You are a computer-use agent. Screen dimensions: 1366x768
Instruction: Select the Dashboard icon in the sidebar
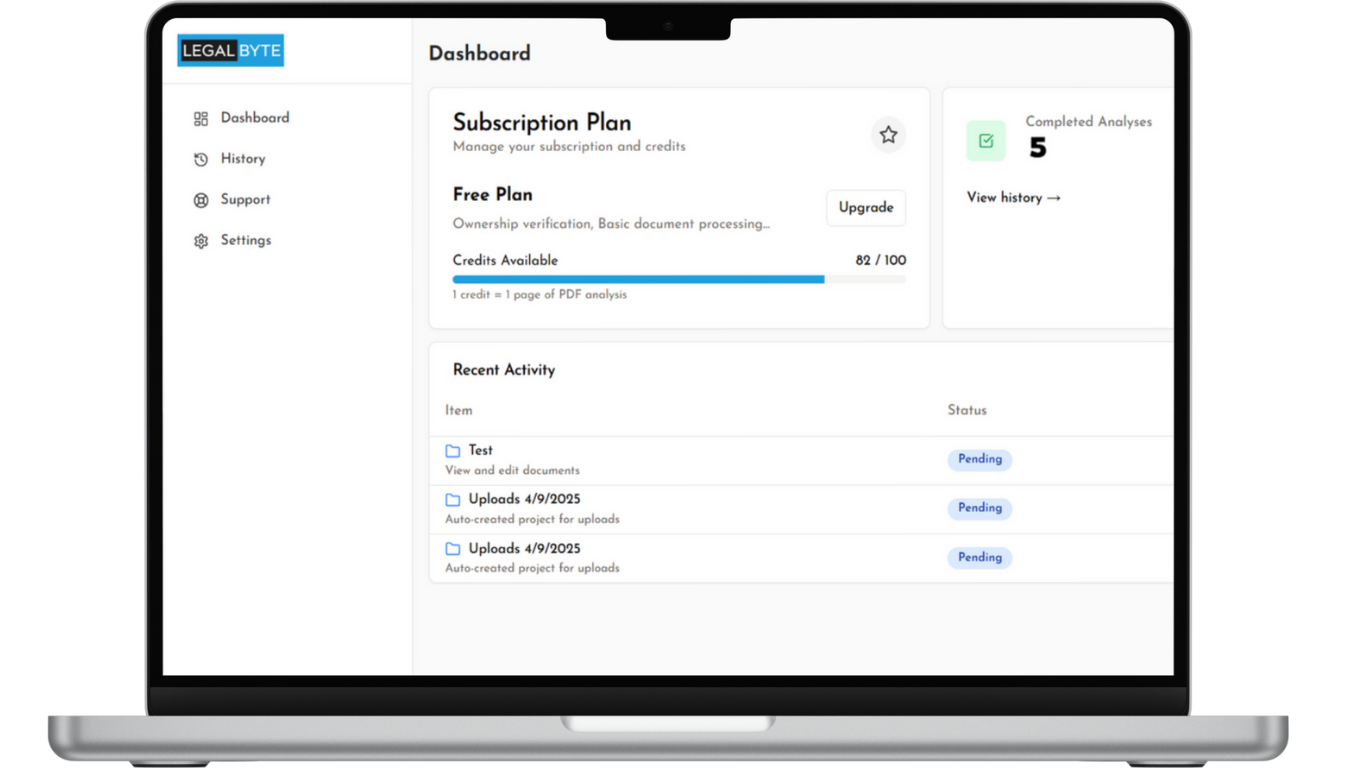(202, 118)
